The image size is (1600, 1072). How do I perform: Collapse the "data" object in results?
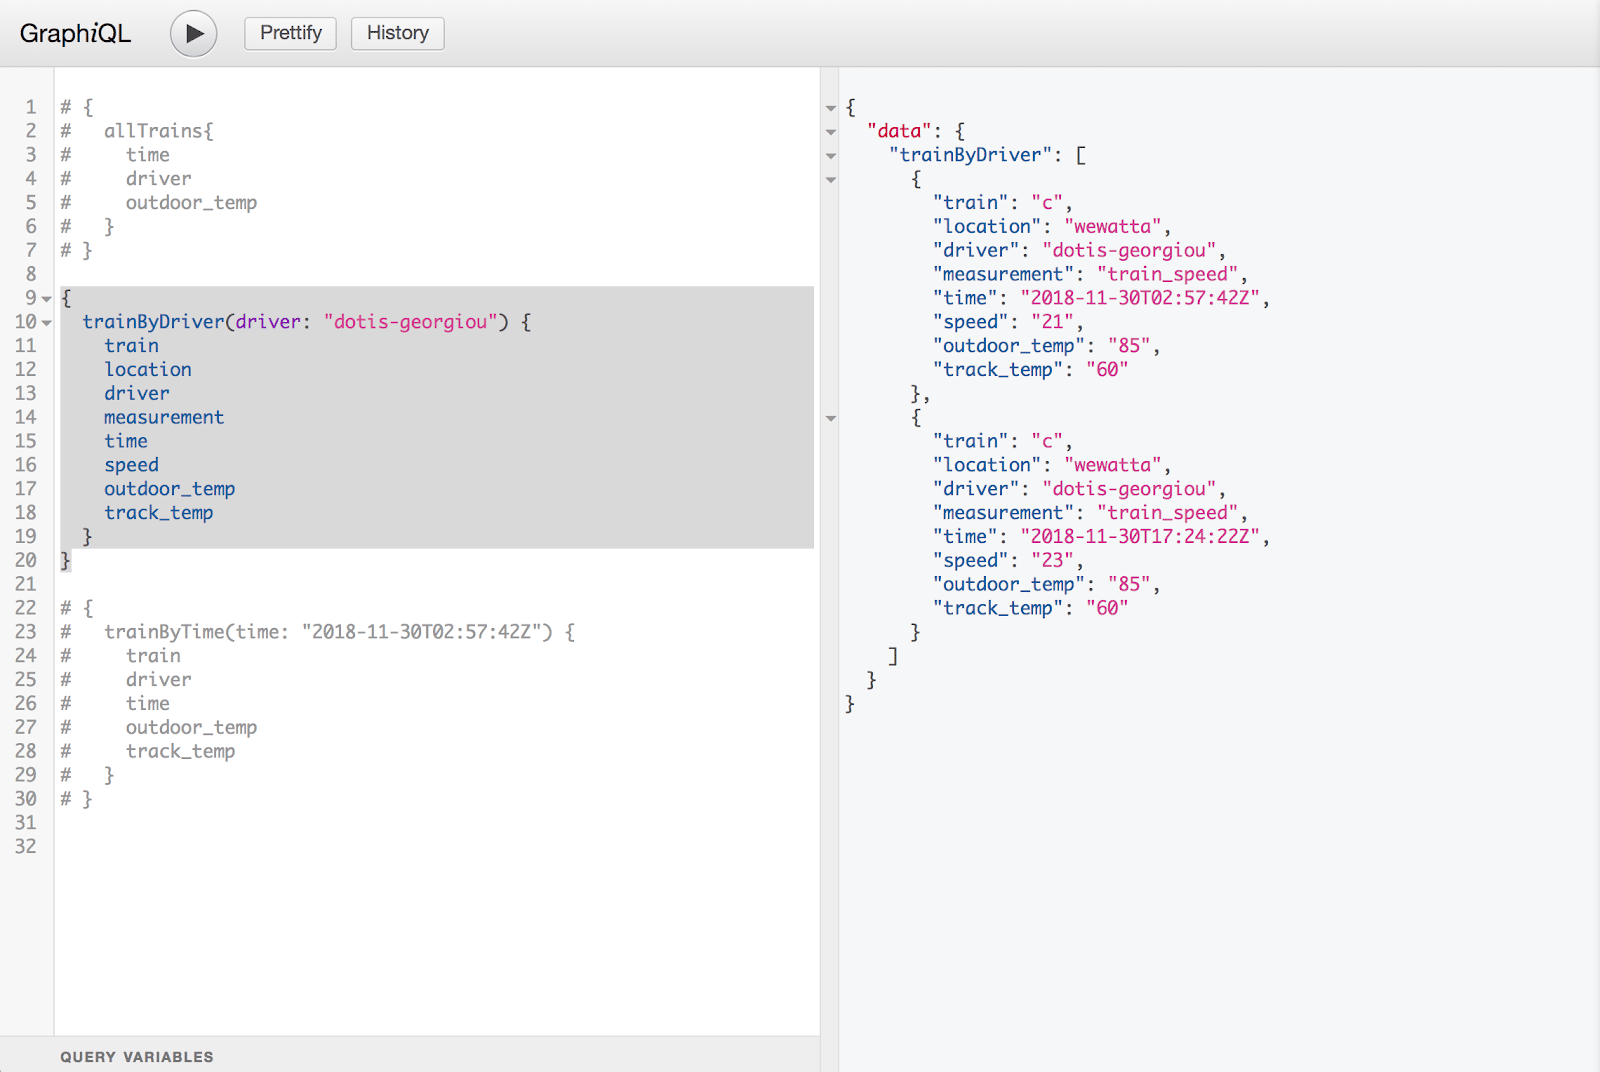830,132
